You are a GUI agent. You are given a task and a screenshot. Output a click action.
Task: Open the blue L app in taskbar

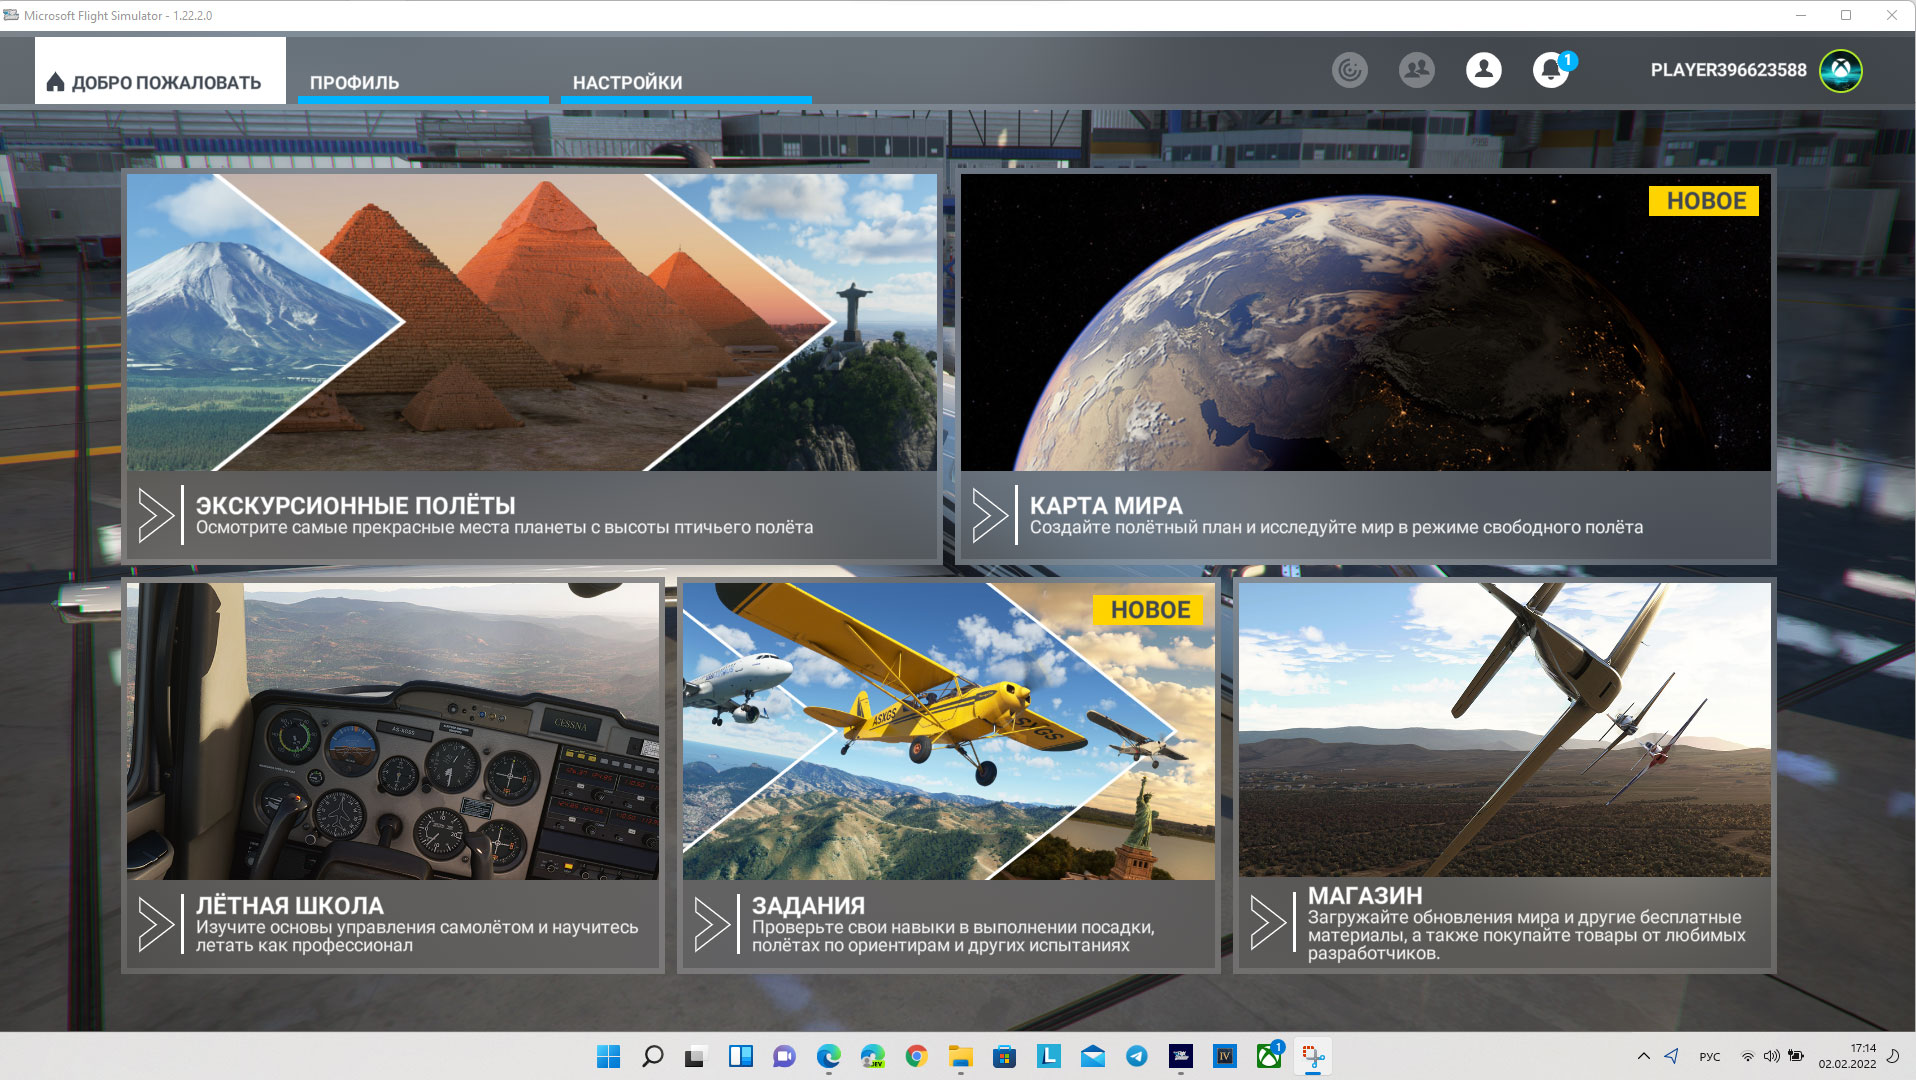pyautogui.click(x=1048, y=1056)
